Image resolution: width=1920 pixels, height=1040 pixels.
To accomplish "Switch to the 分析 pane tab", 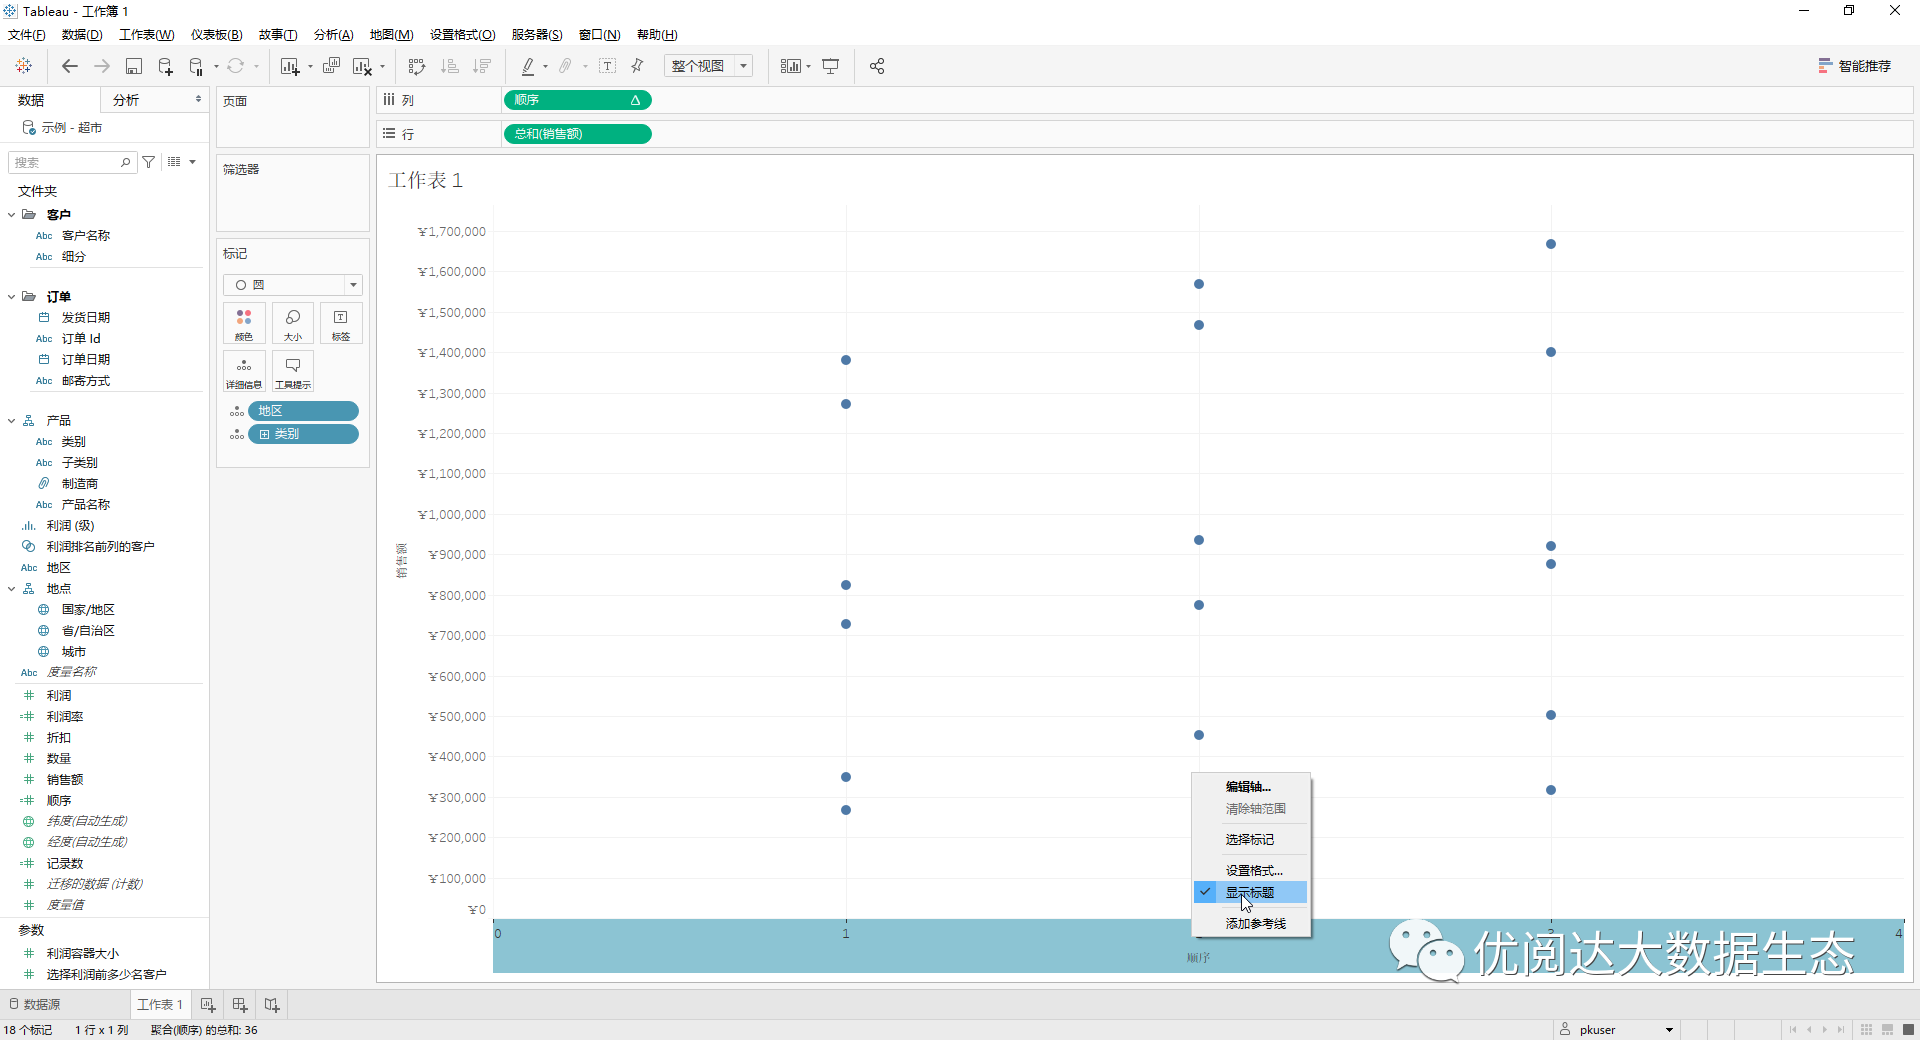I will point(126,100).
